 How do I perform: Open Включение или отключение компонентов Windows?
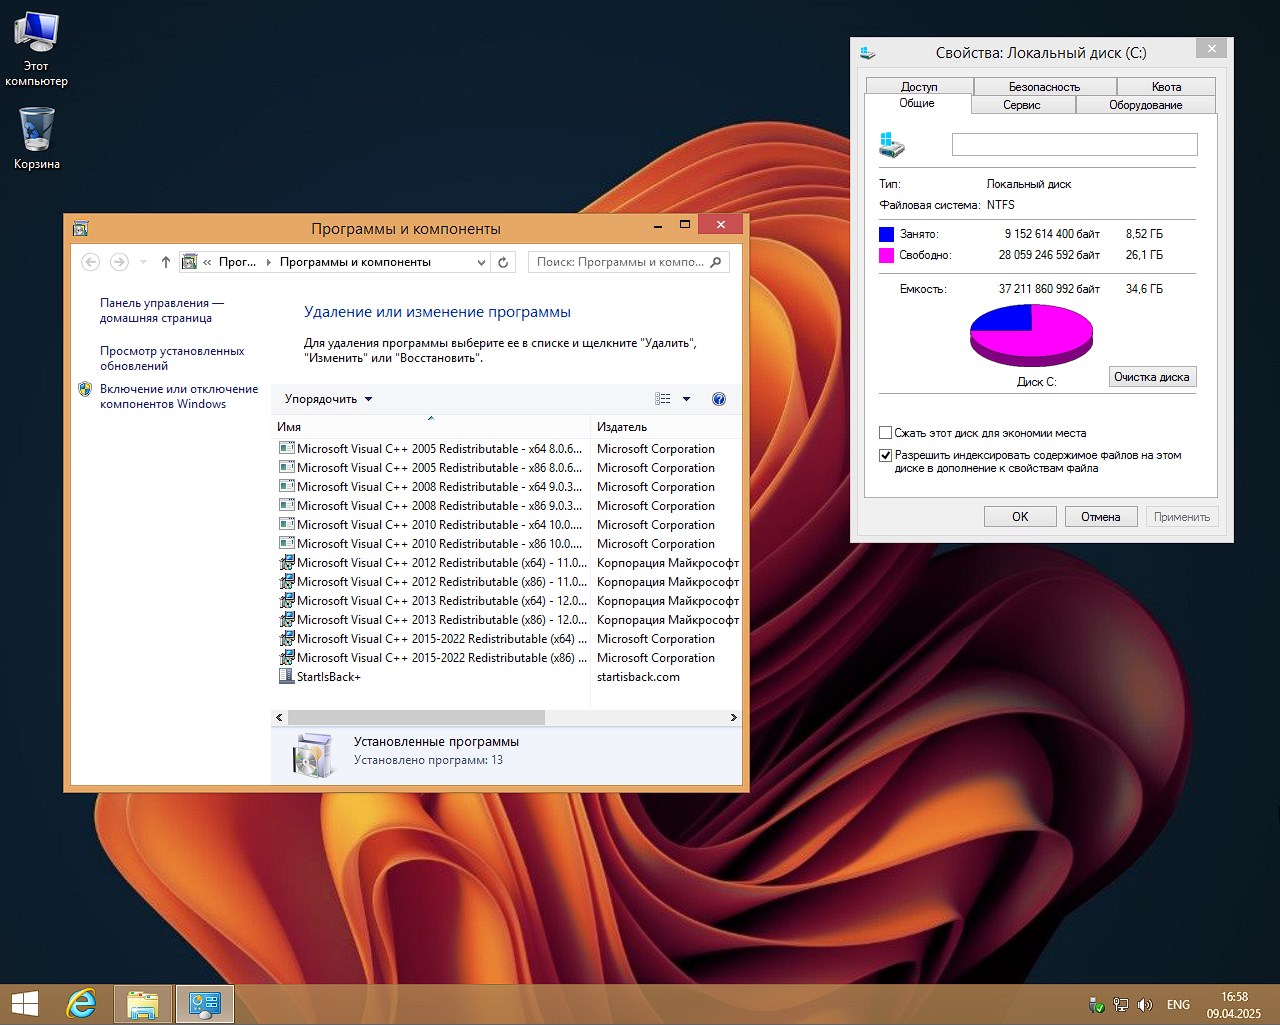click(x=179, y=396)
